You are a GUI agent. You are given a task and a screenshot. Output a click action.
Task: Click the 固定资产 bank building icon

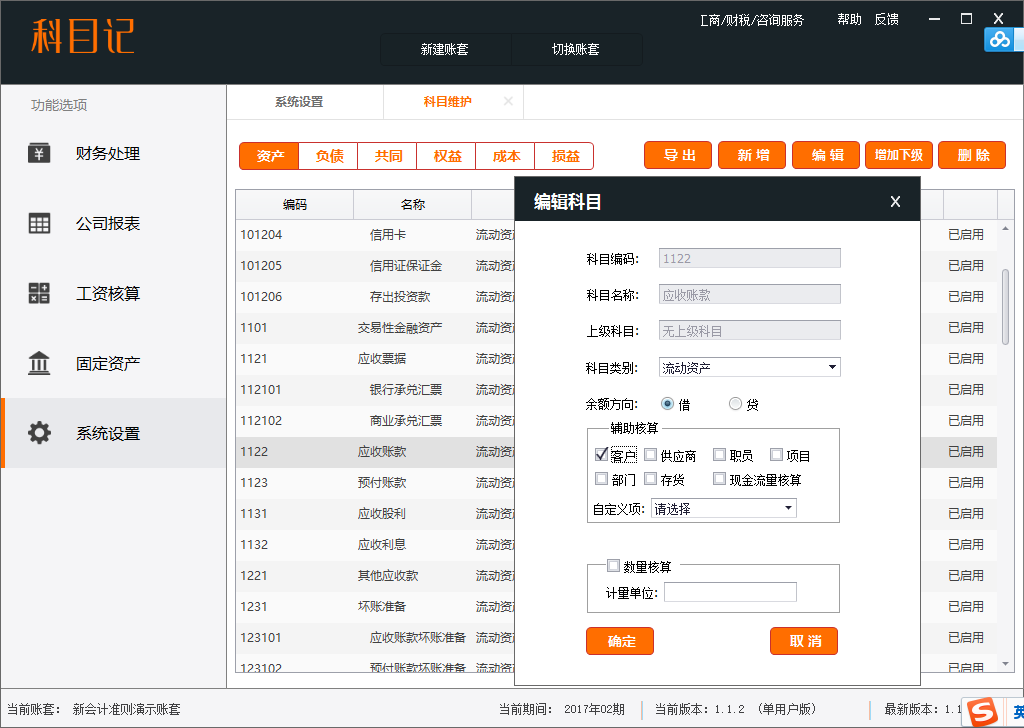(39, 364)
